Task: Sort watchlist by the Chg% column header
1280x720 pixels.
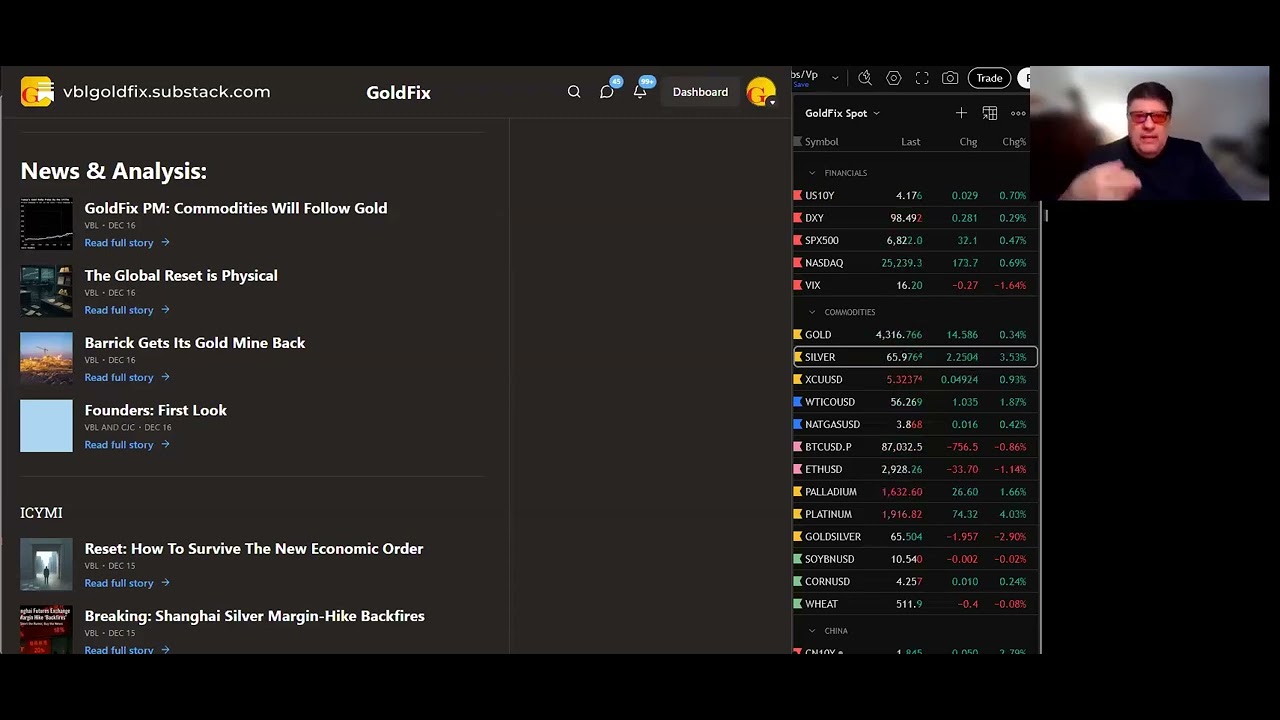Action: click(x=1014, y=142)
